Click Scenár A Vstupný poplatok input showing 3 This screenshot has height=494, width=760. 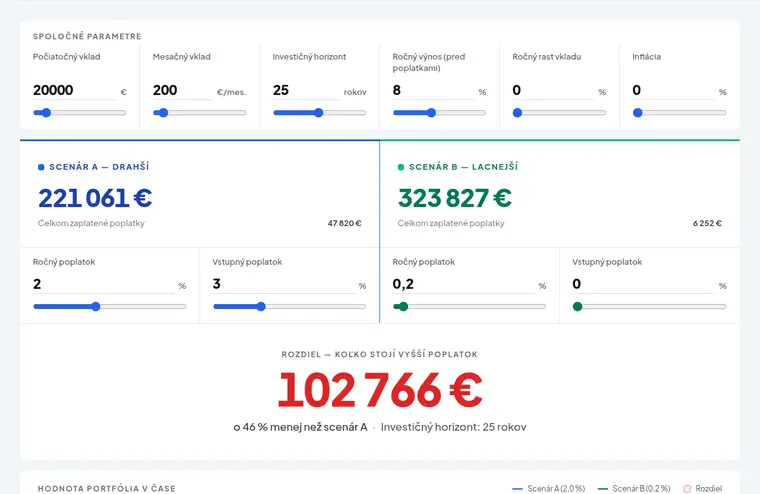(284, 284)
